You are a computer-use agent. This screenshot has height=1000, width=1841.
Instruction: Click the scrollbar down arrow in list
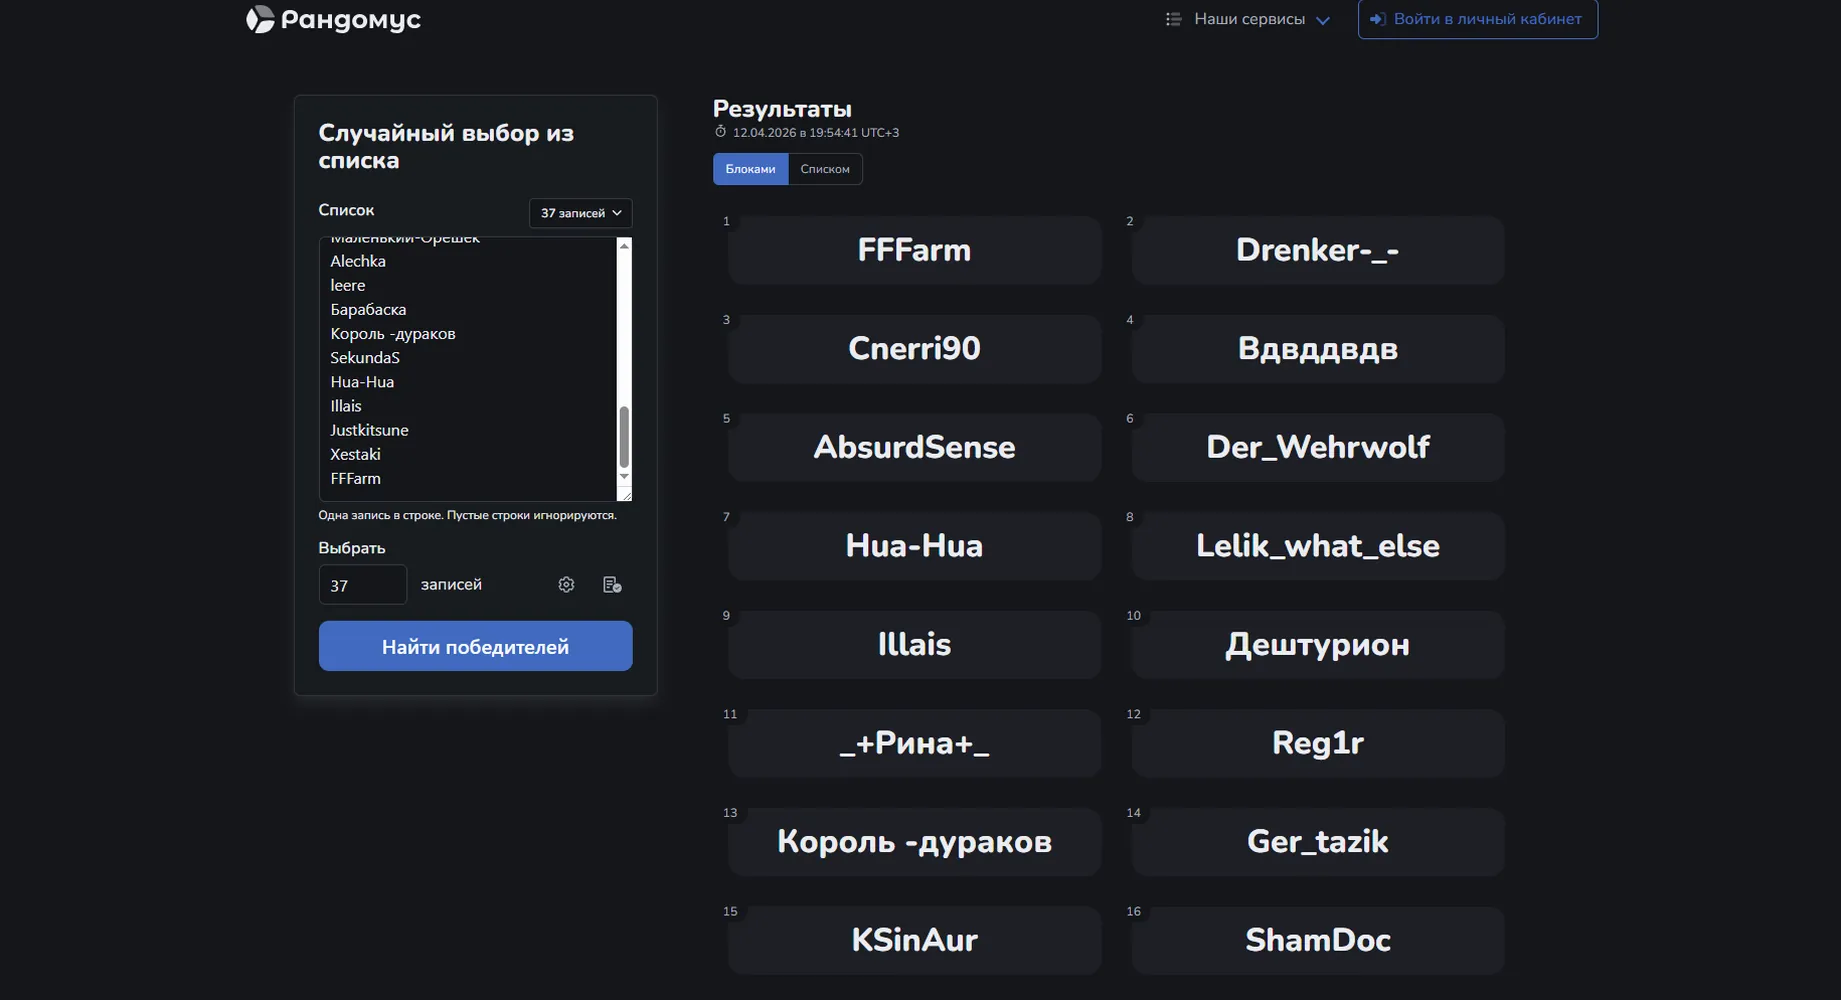(624, 477)
